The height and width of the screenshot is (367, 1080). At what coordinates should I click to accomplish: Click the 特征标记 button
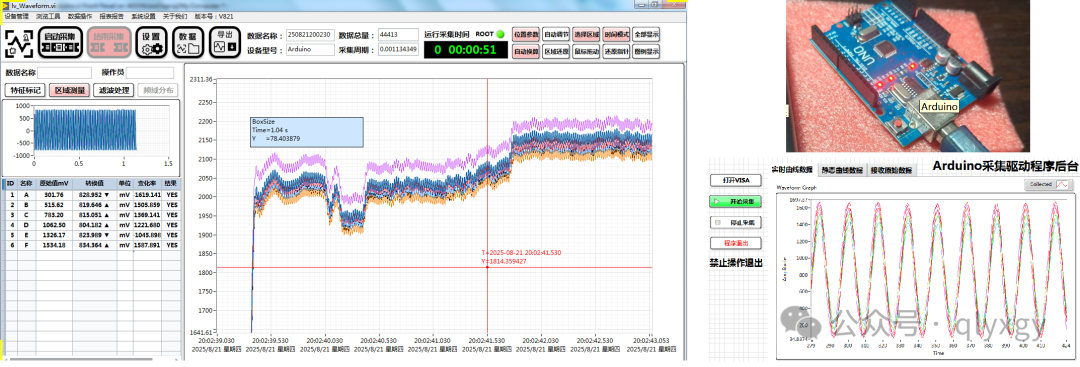[24, 90]
